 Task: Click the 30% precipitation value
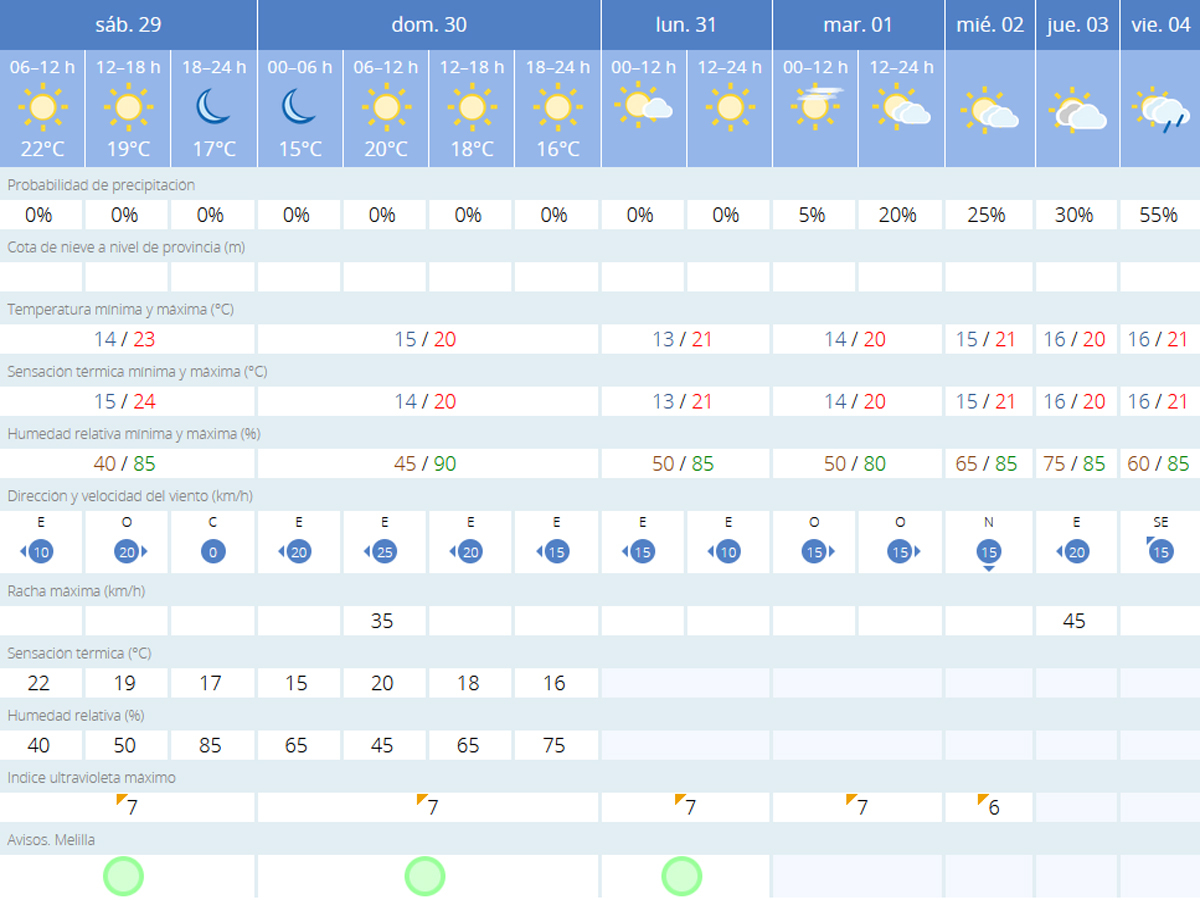[1075, 215]
